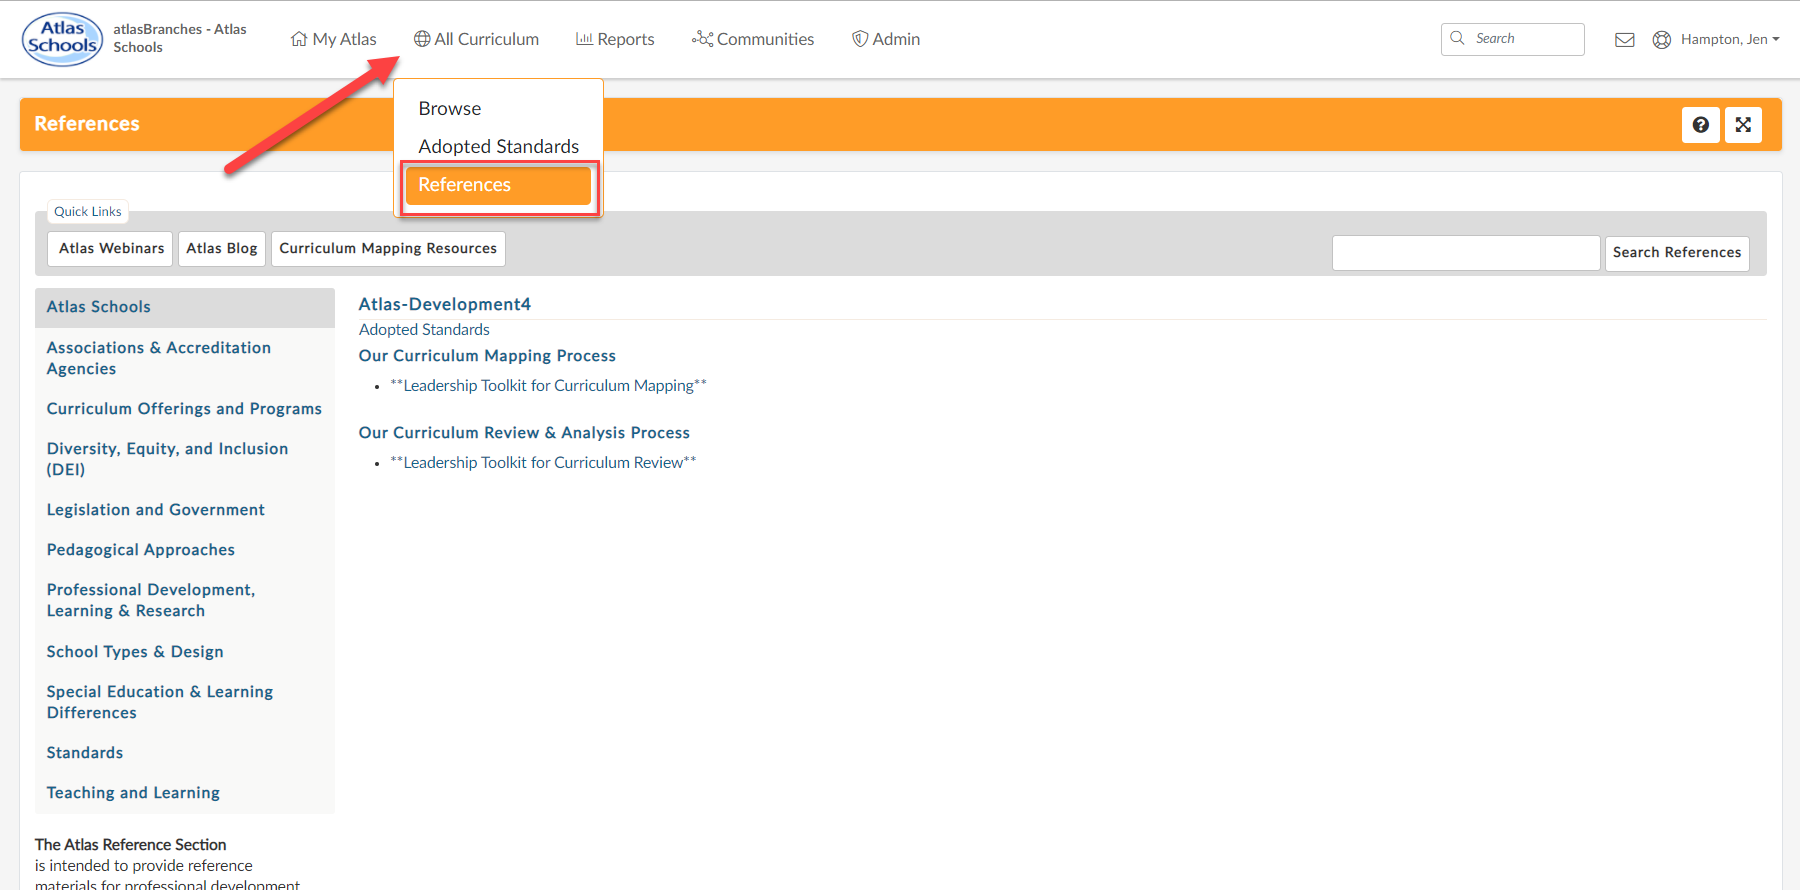Image resolution: width=1800 pixels, height=890 pixels.
Task: Click the Atlas Schools logo
Action: (62, 39)
